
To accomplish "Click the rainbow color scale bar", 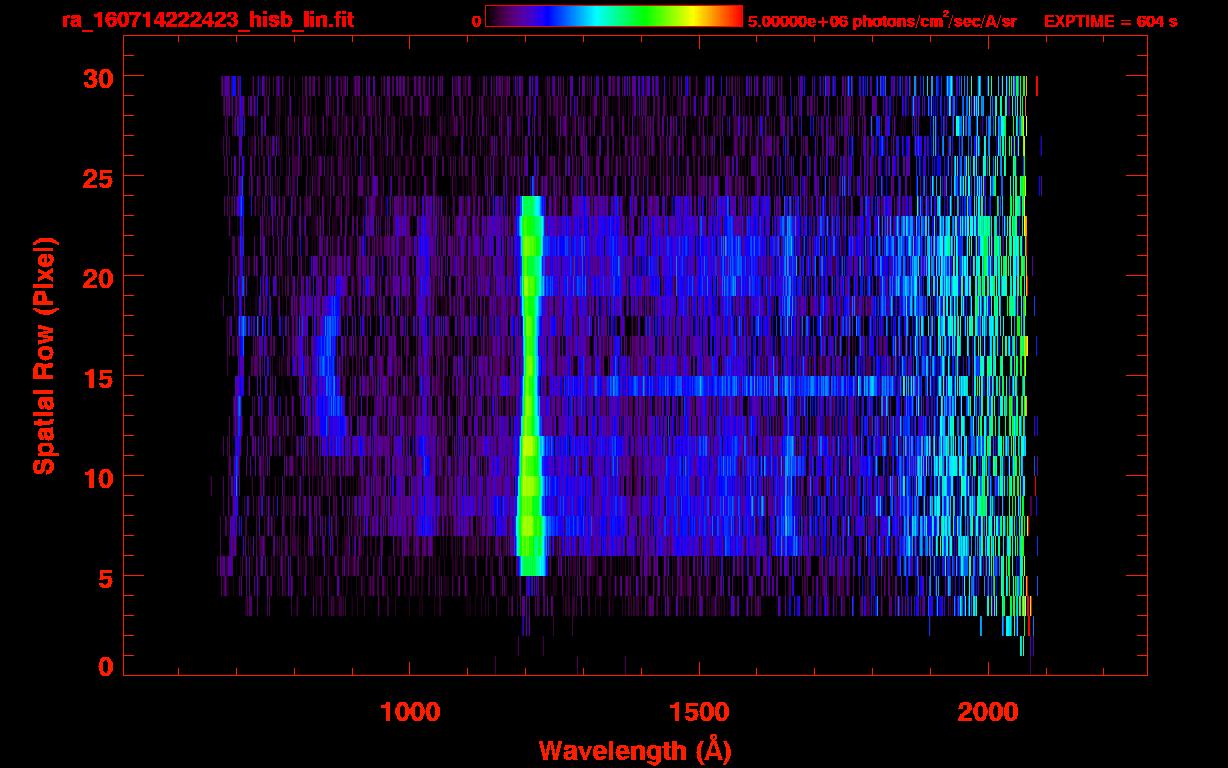I will [613, 17].
